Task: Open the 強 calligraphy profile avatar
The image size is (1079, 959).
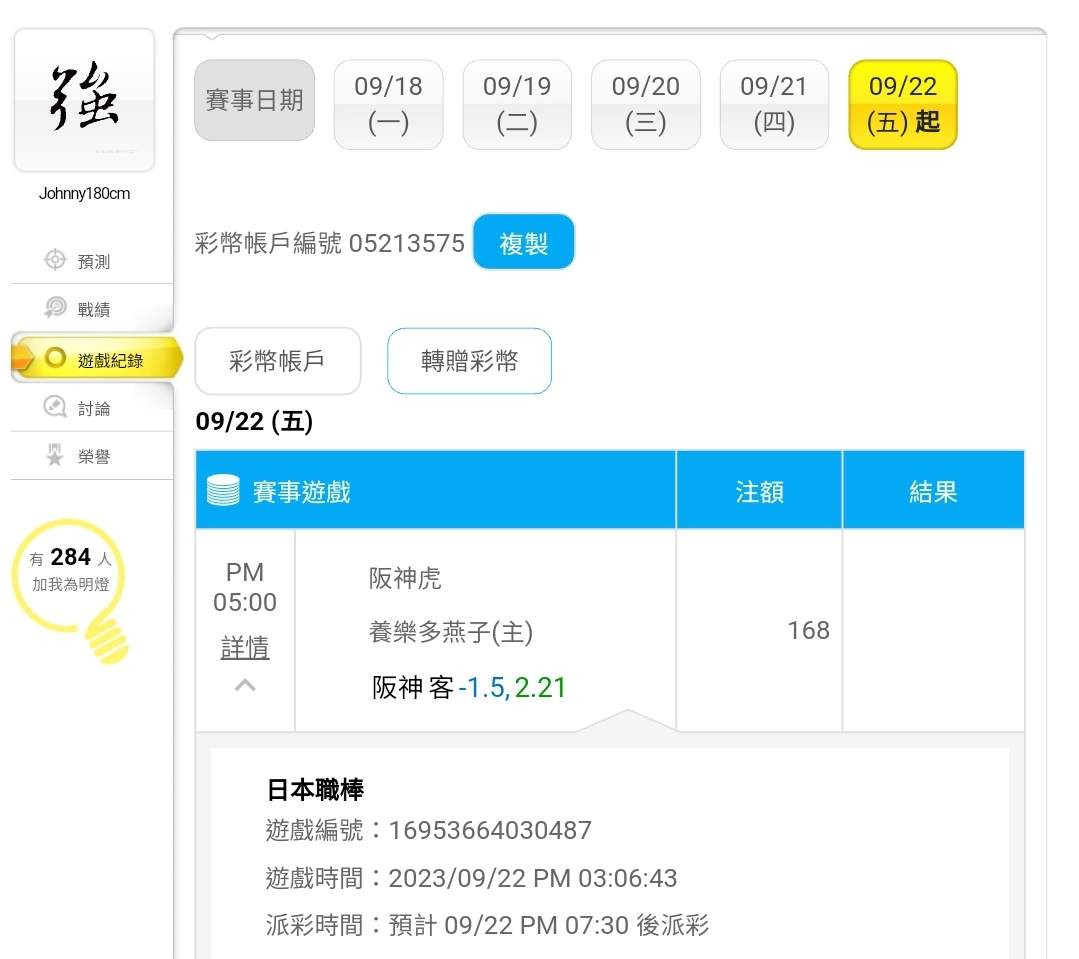Action: 84,100
